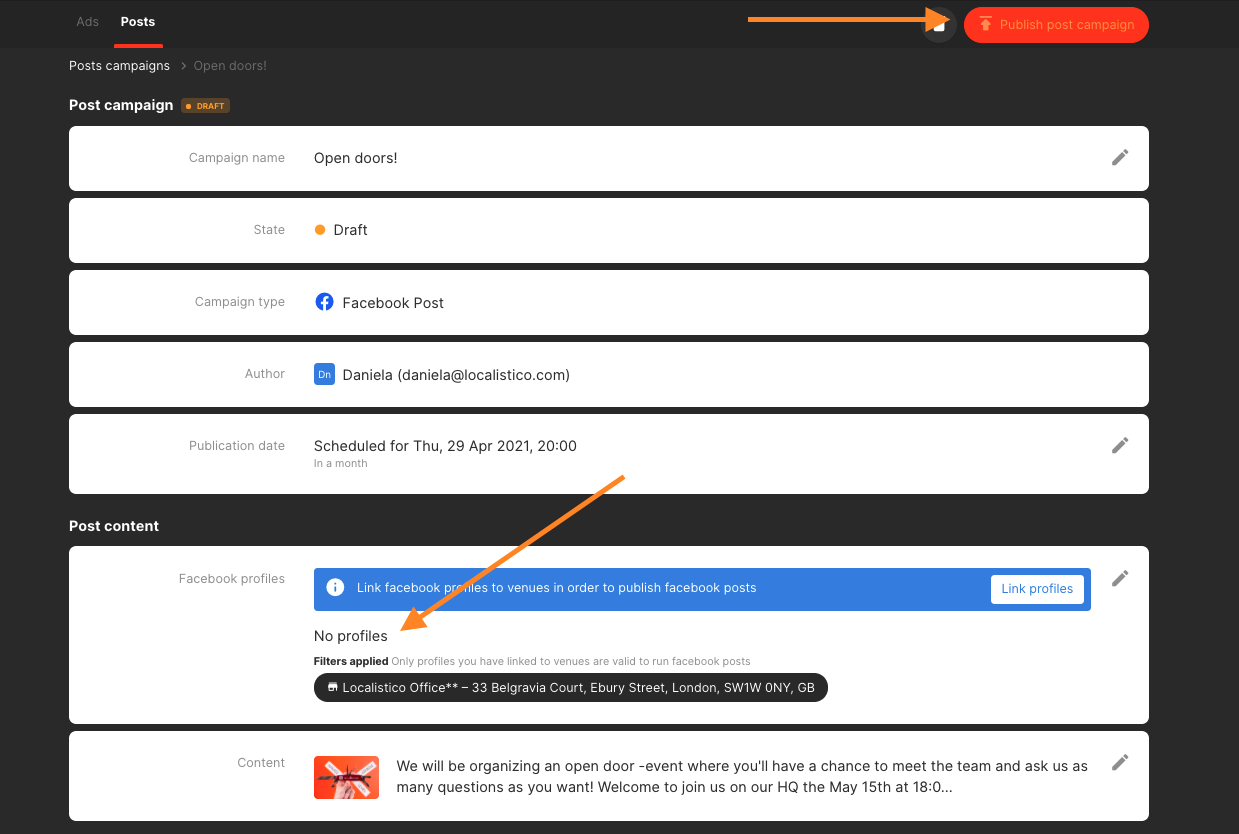Screen dimensions: 1239x834
Task: Click the upload arrow icon in Publish button
Action: (986, 24)
